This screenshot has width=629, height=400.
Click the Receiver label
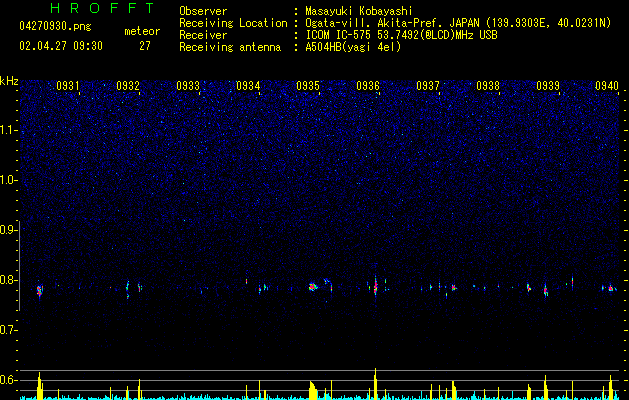pos(203,35)
